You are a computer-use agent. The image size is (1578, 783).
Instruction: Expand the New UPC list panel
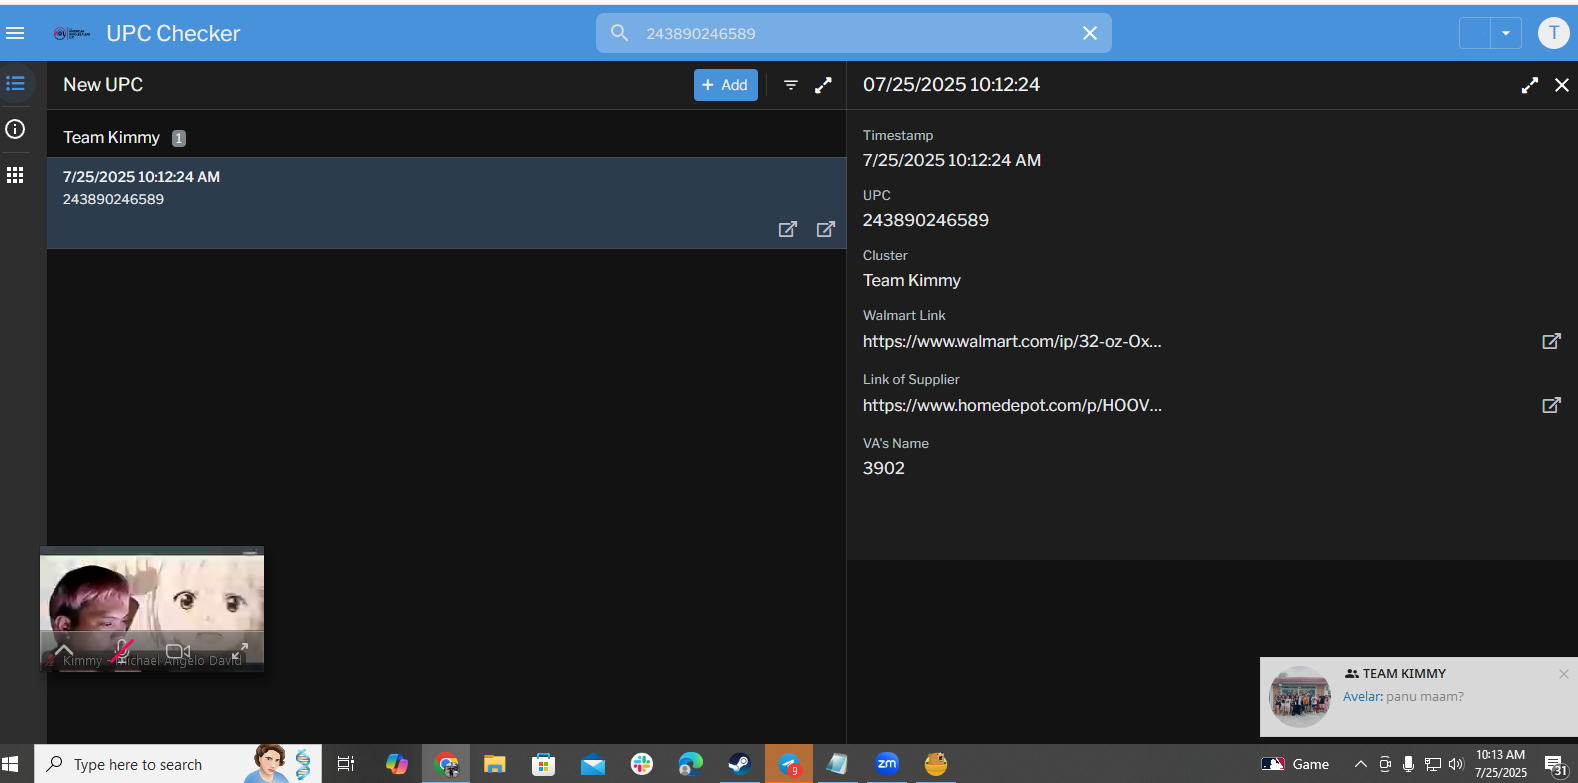click(x=823, y=85)
